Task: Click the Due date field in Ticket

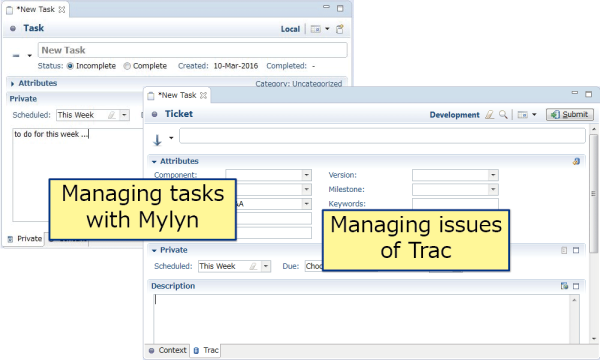Action: tap(314, 266)
